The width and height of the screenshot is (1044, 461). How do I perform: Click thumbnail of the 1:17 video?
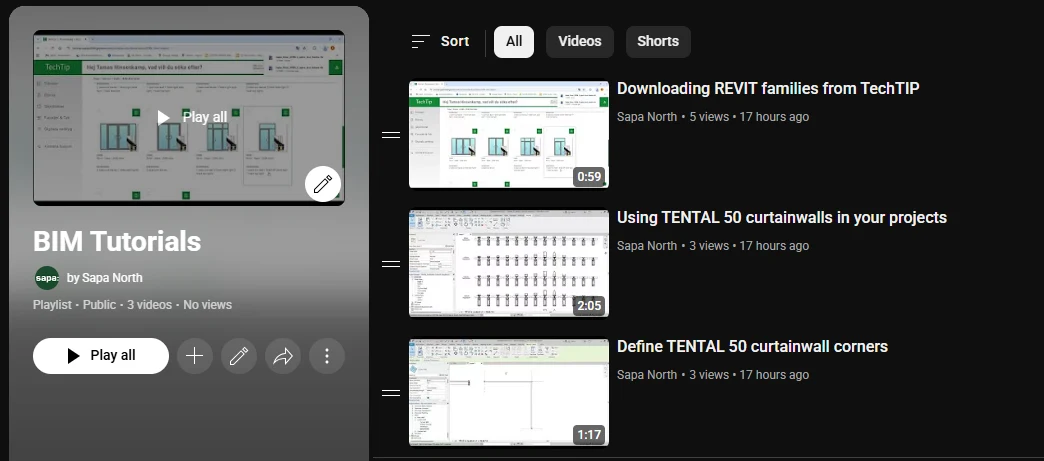pyautogui.click(x=509, y=392)
